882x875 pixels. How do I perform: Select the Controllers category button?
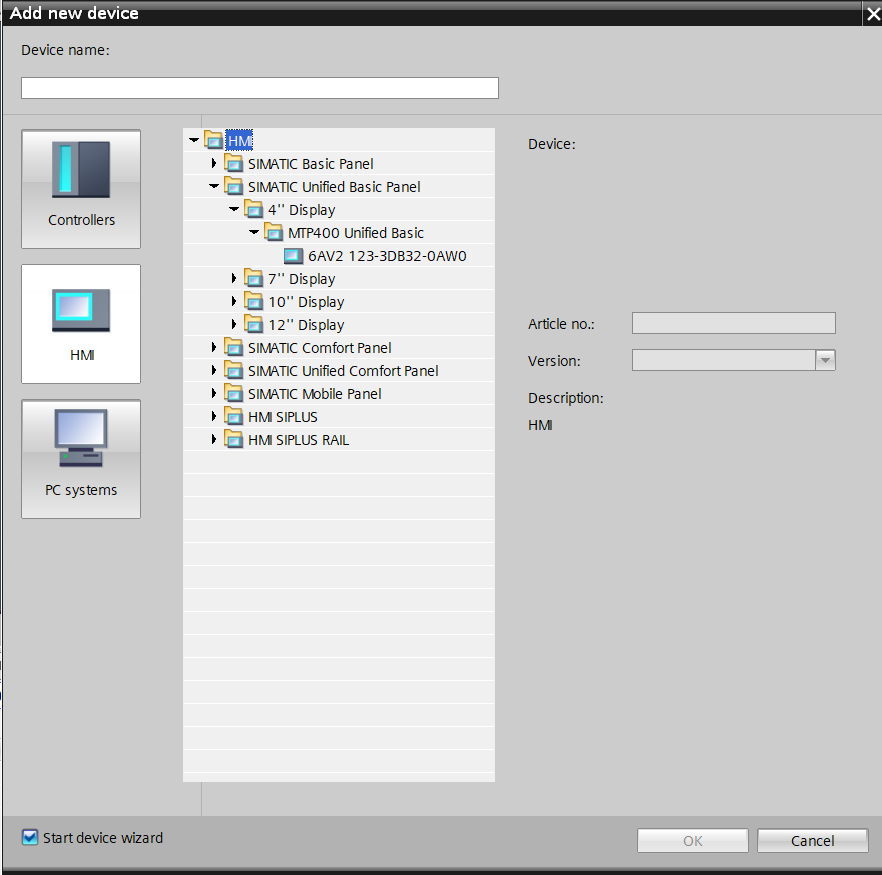click(81, 189)
